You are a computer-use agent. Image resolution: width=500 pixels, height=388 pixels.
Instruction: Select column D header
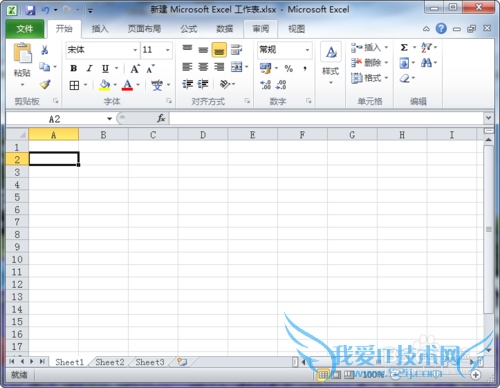pos(203,135)
